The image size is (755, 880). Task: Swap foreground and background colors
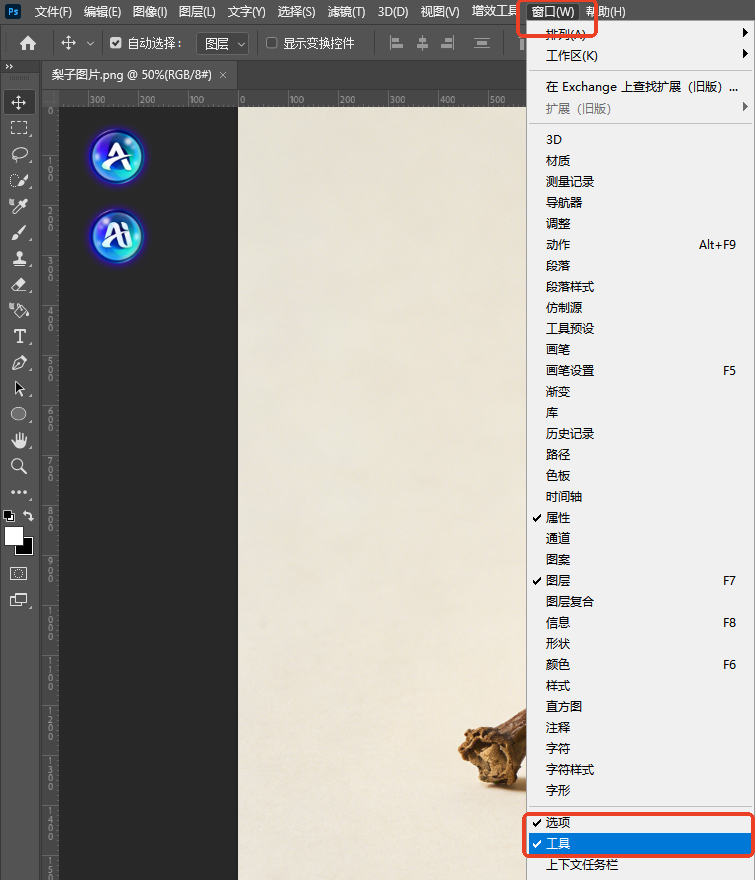click(x=28, y=515)
